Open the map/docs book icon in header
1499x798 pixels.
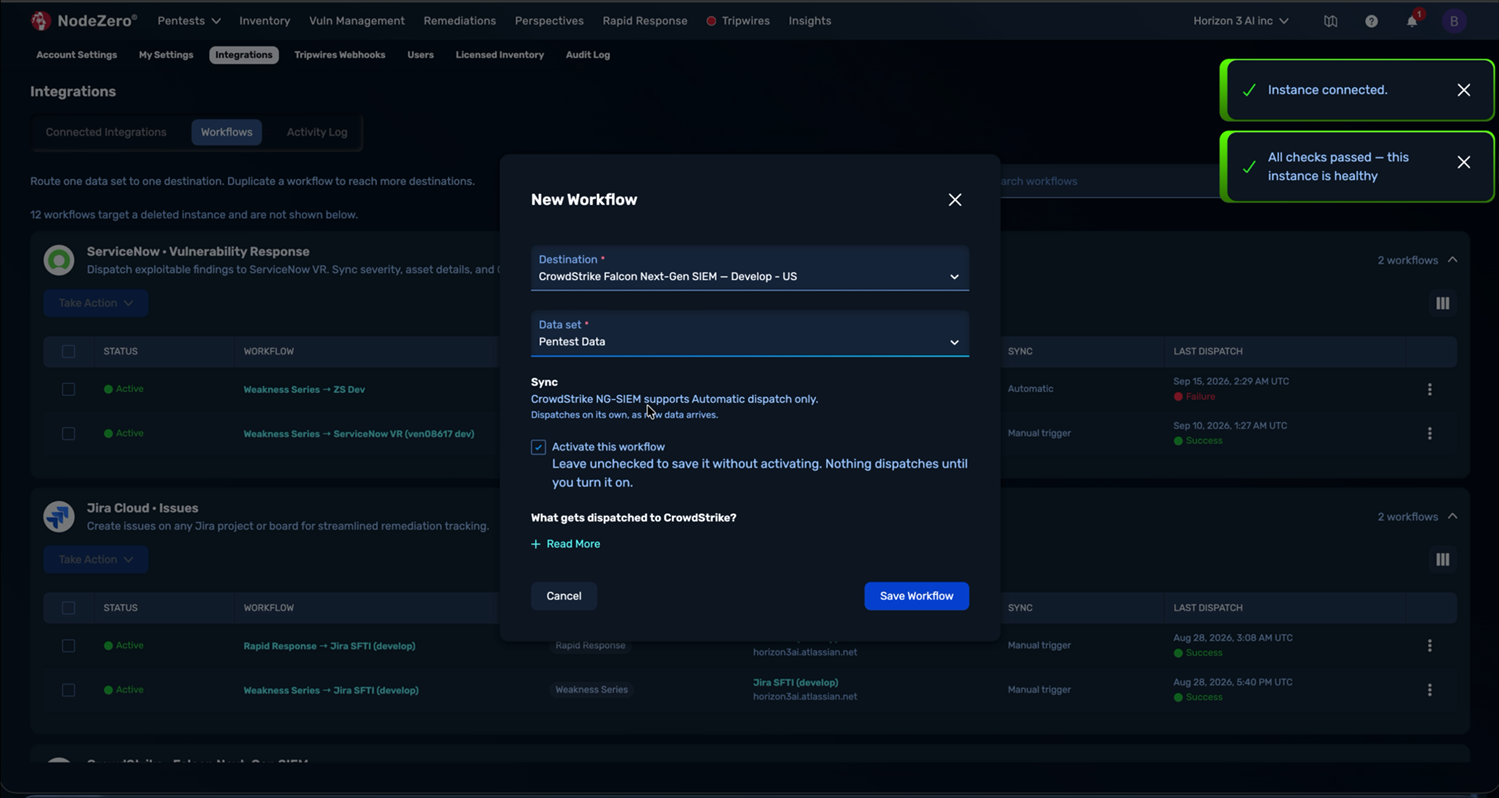1330,21
